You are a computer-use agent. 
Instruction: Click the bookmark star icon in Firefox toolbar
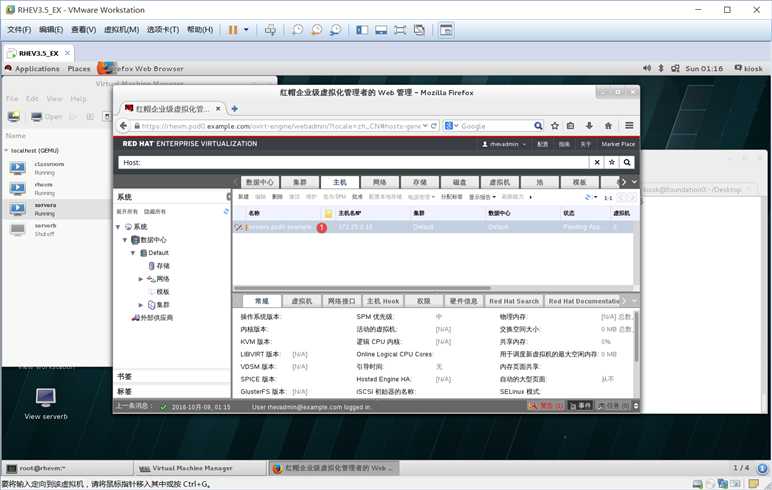click(x=555, y=126)
